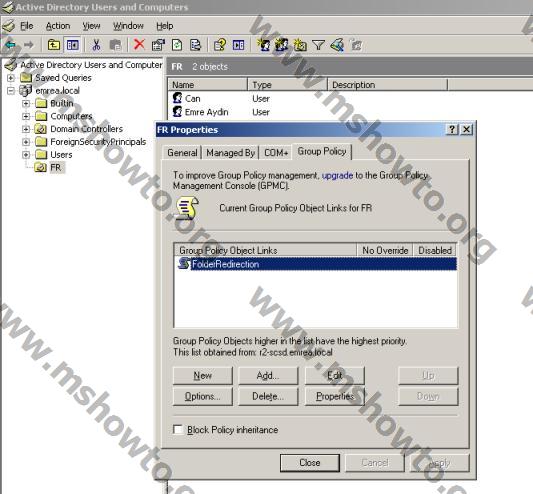Click the Add... button

click(268, 376)
